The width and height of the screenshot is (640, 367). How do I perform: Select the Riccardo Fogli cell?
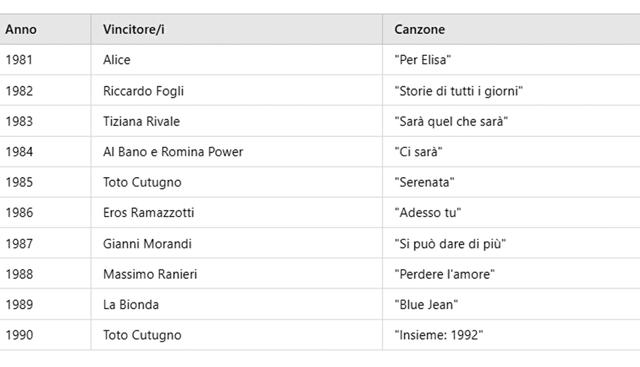[237, 91]
